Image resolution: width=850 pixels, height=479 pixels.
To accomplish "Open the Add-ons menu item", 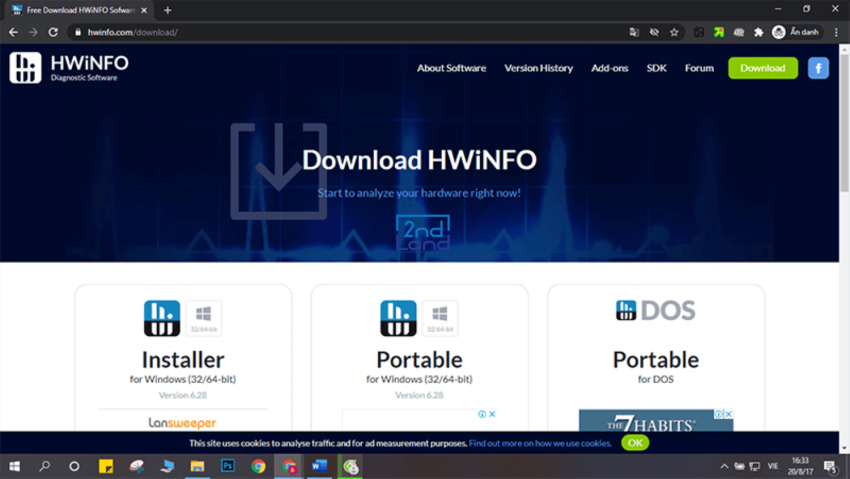I will pyautogui.click(x=609, y=68).
